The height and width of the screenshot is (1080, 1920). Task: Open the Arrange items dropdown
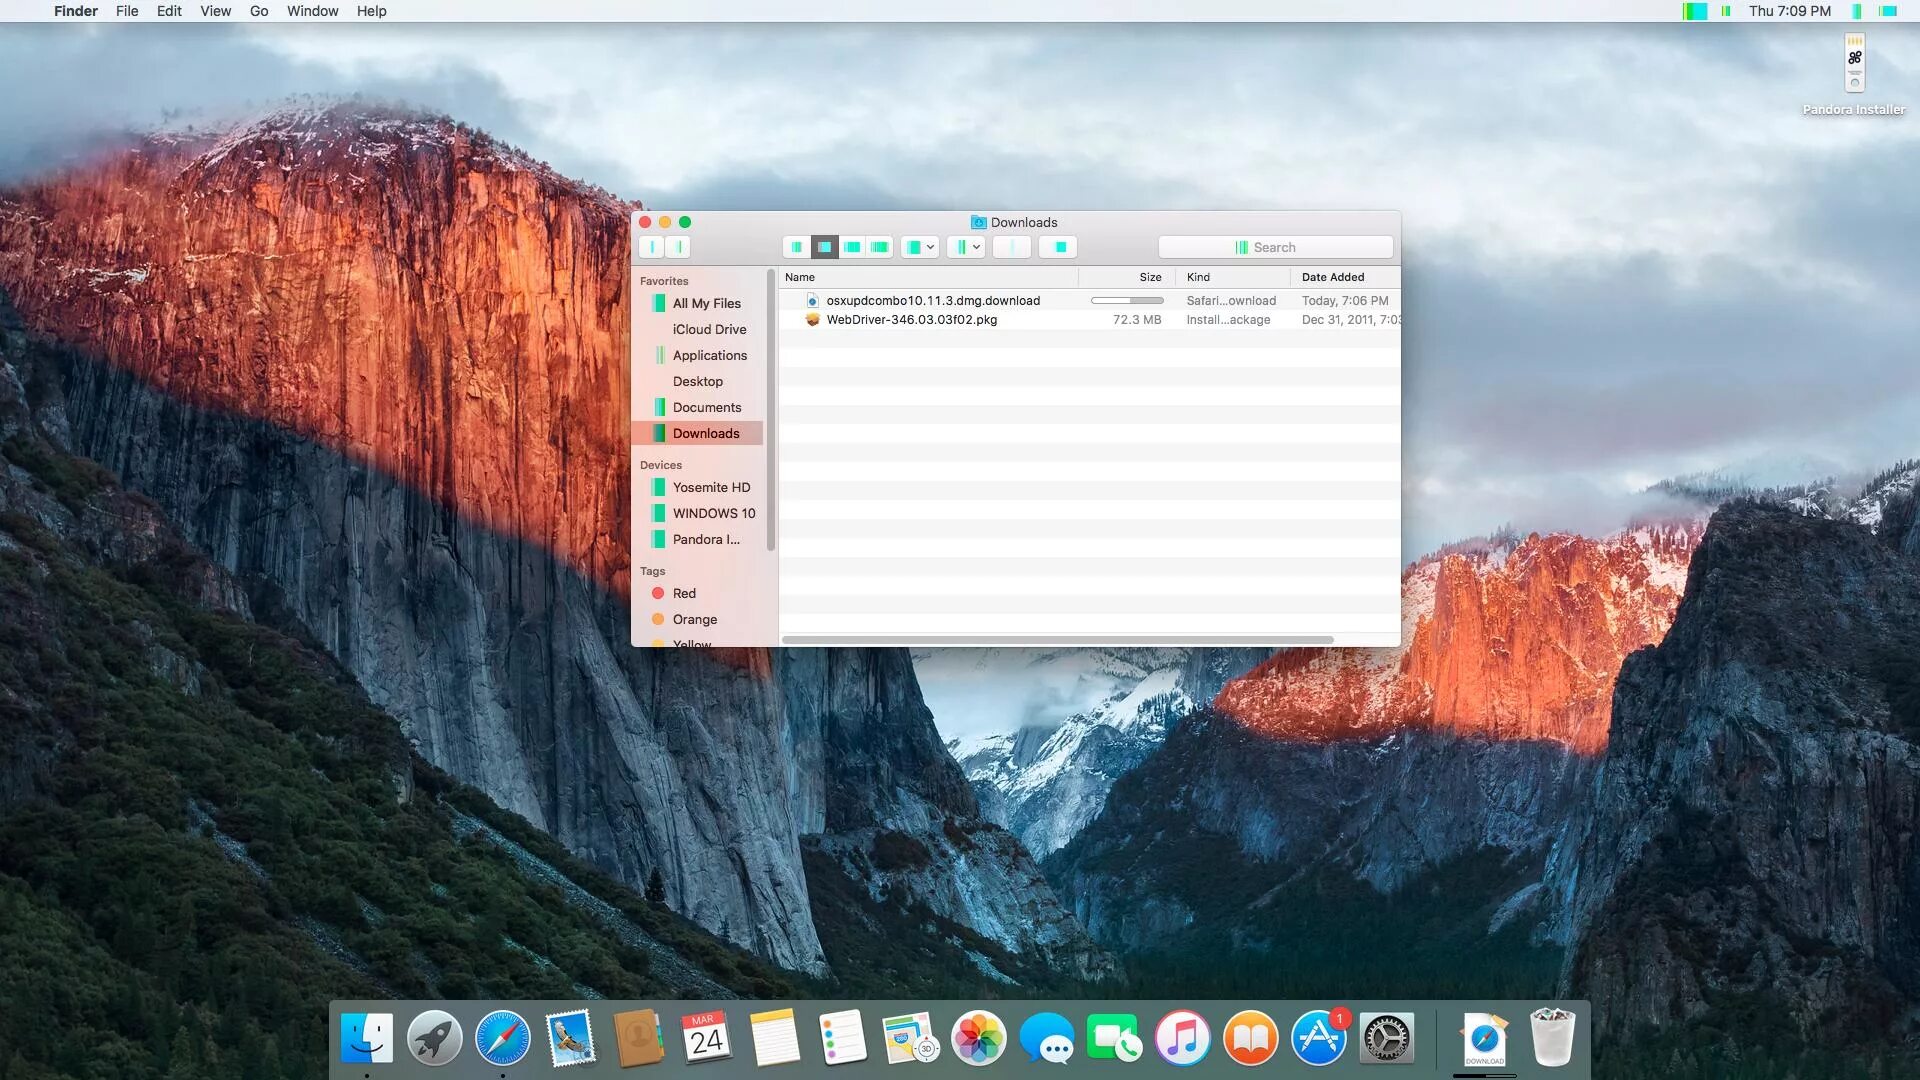[919, 247]
